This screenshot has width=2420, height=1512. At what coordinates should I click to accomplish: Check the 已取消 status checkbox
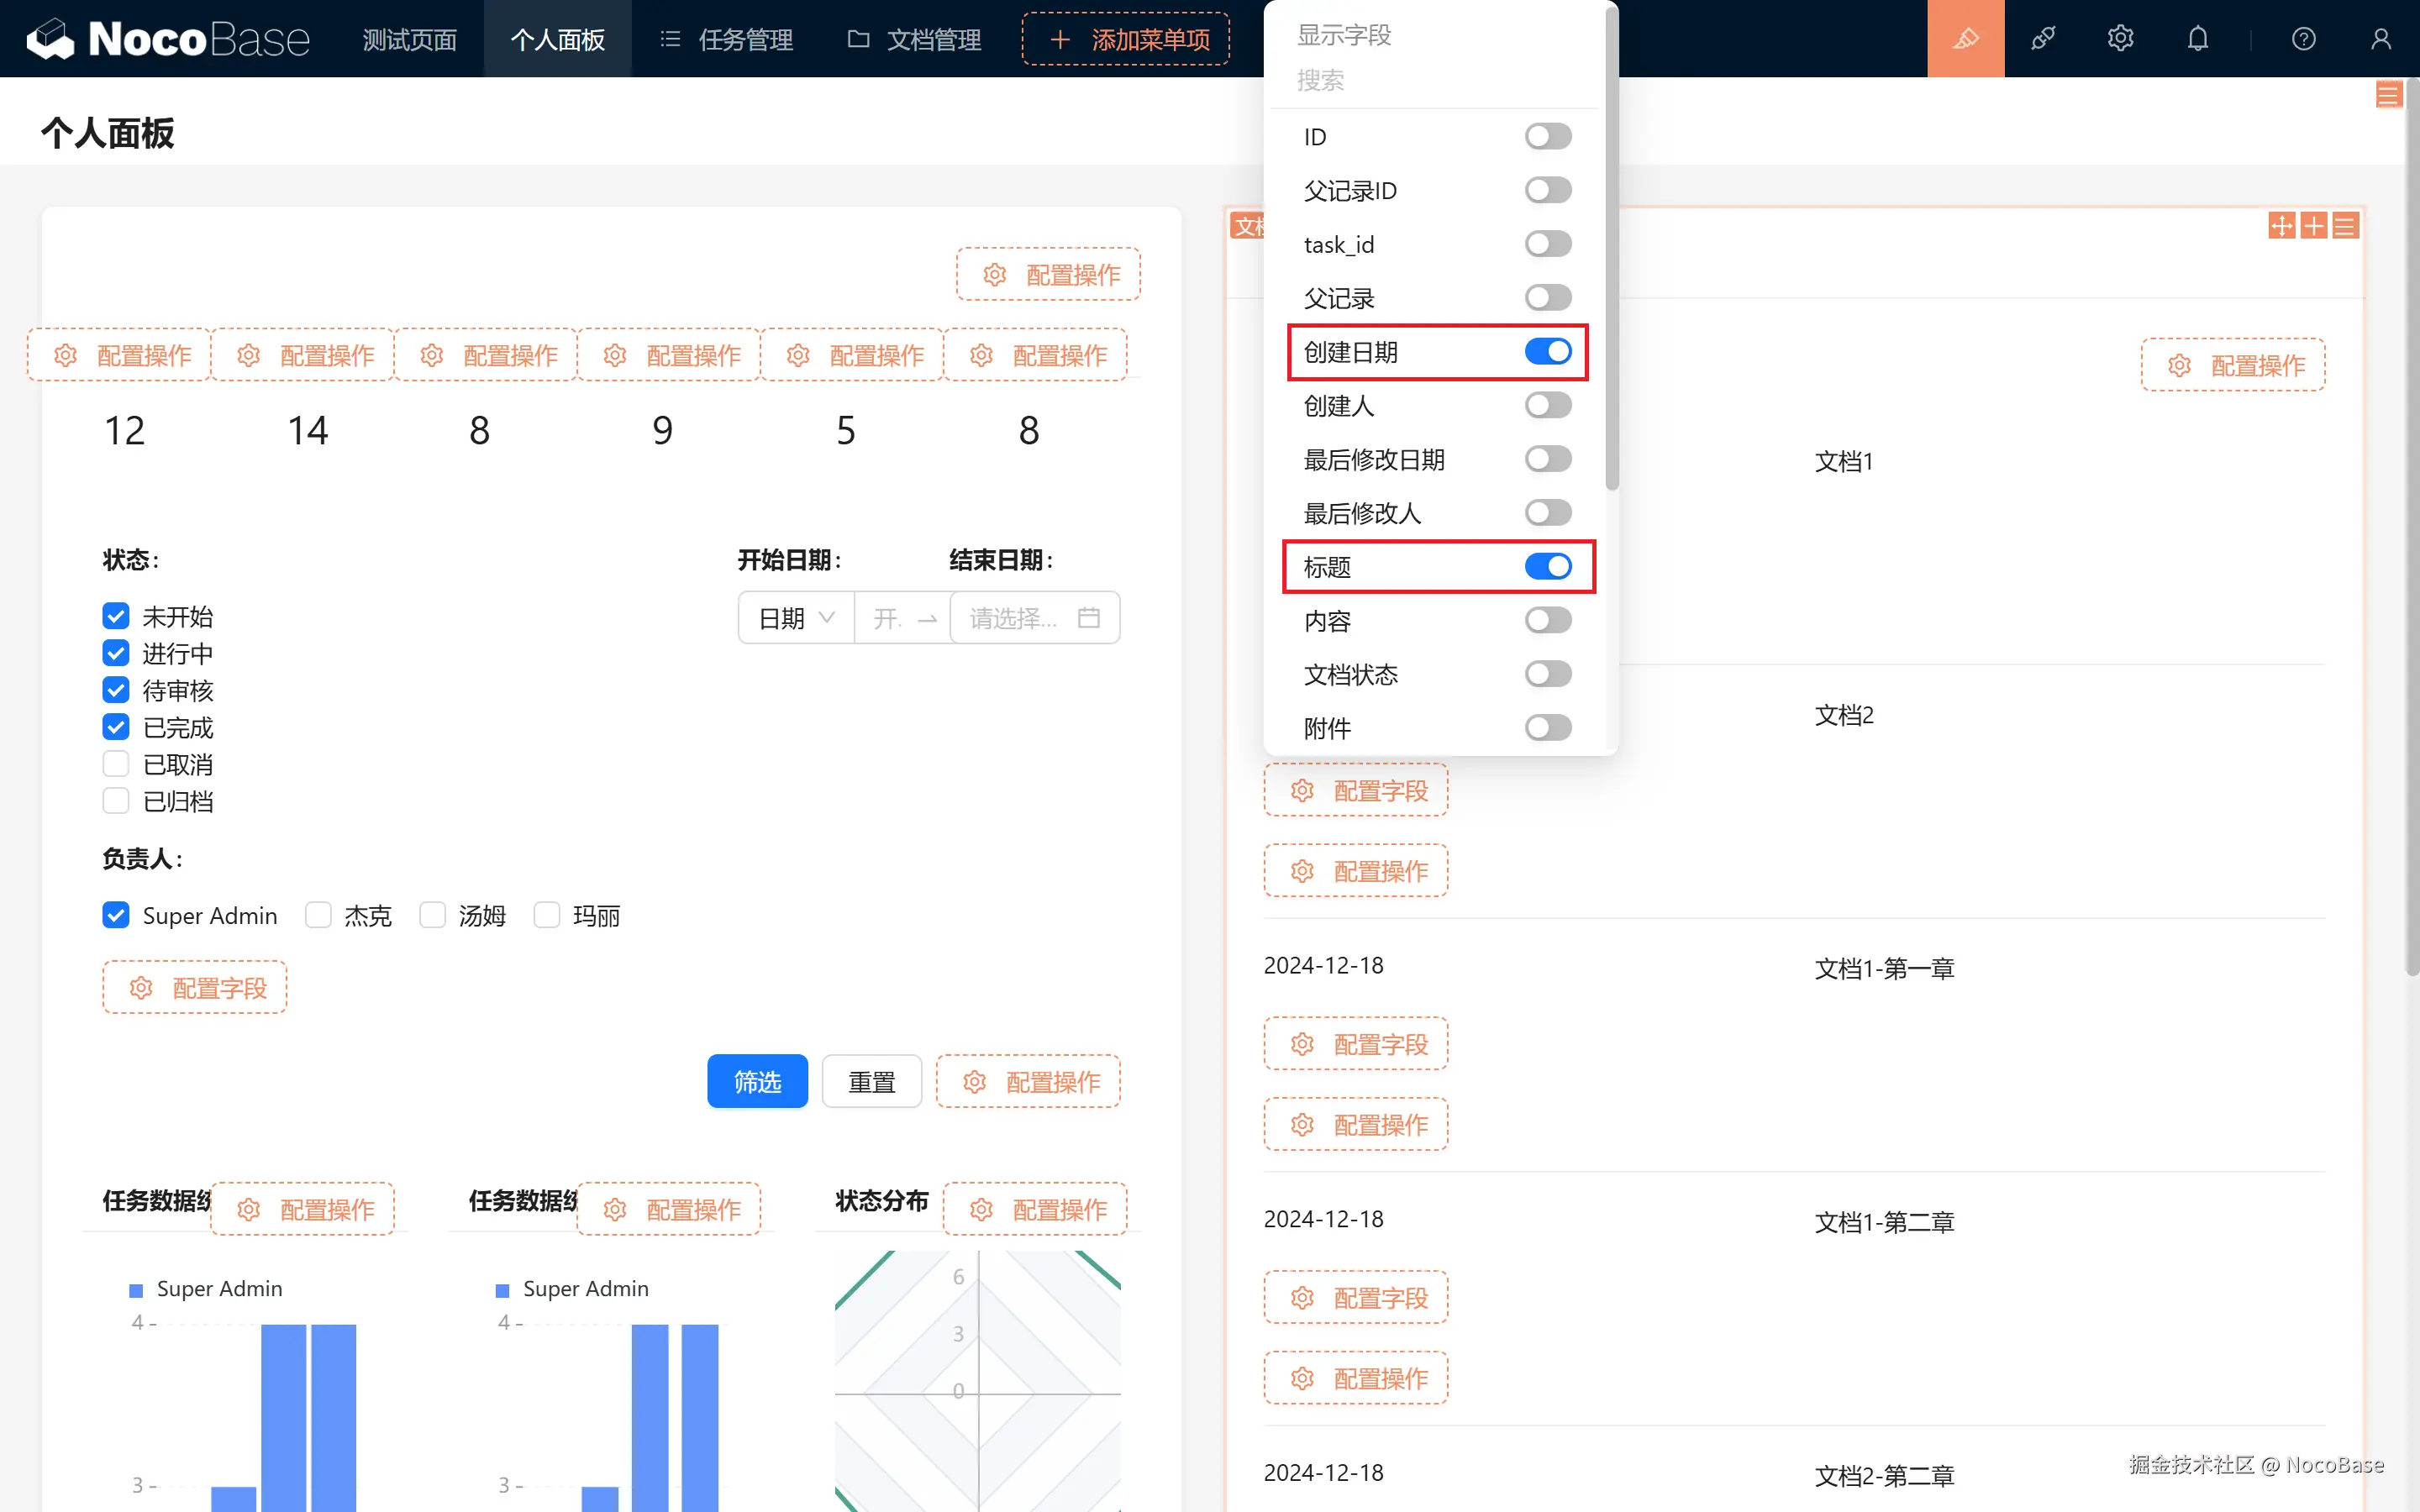click(x=116, y=764)
